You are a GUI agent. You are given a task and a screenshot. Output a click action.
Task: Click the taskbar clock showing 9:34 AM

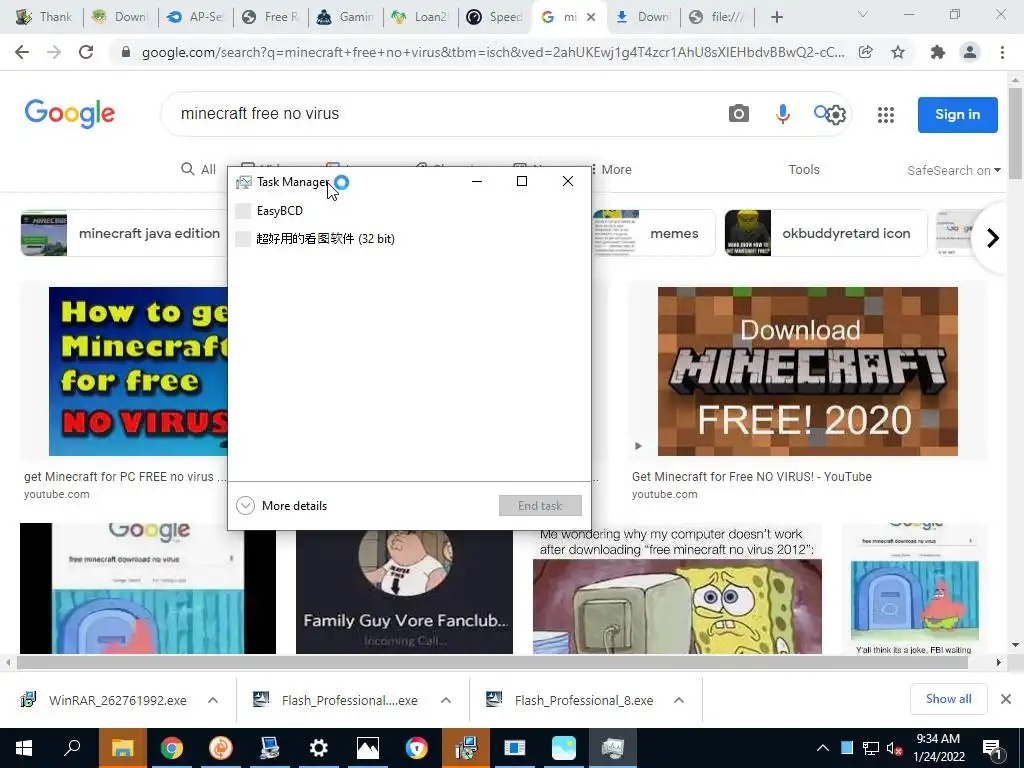click(x=938, y=748)
